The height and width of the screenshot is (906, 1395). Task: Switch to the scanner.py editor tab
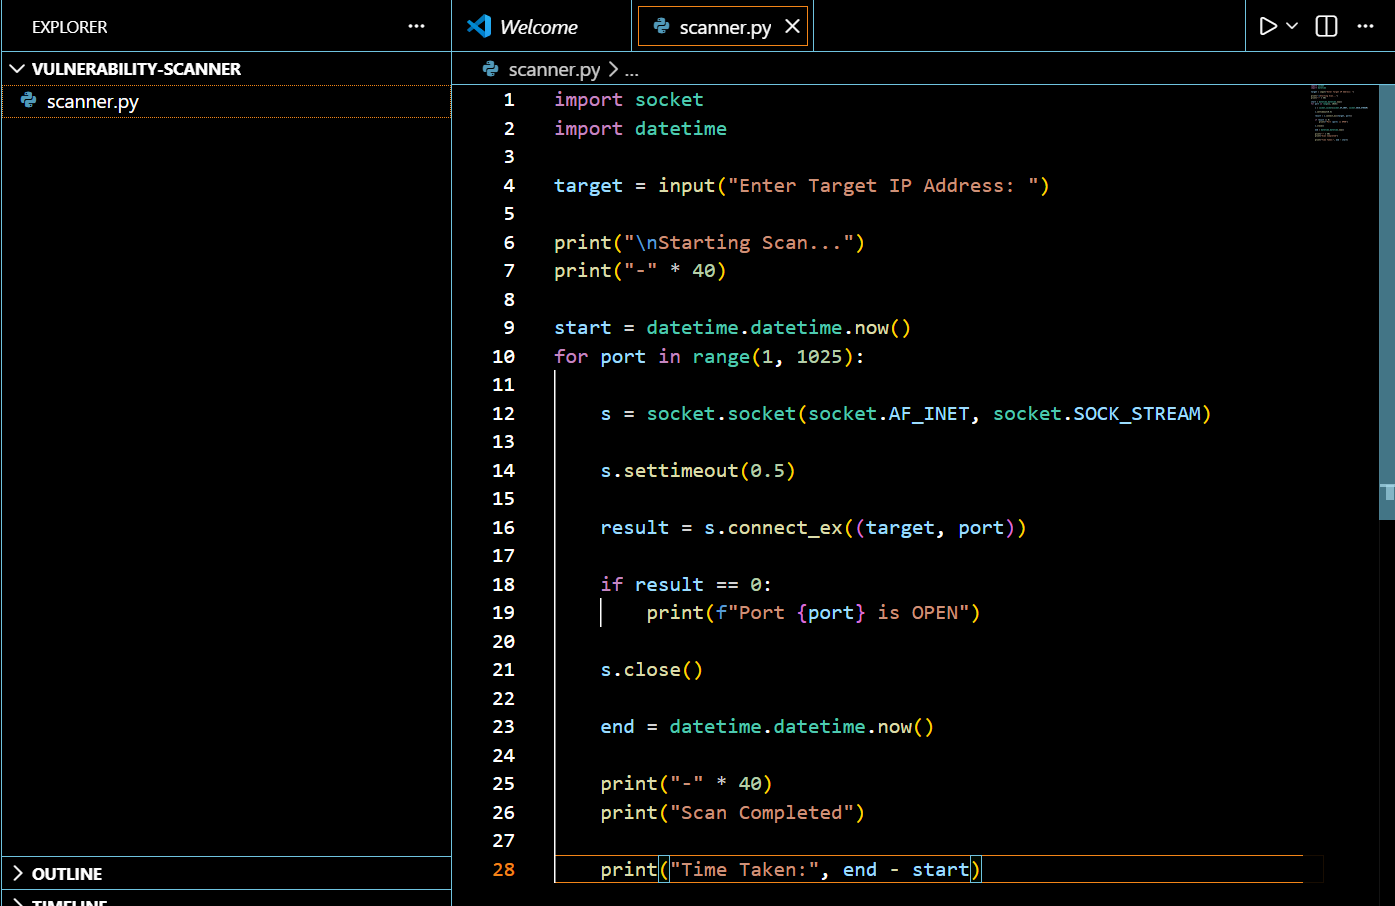click(724, 27)
